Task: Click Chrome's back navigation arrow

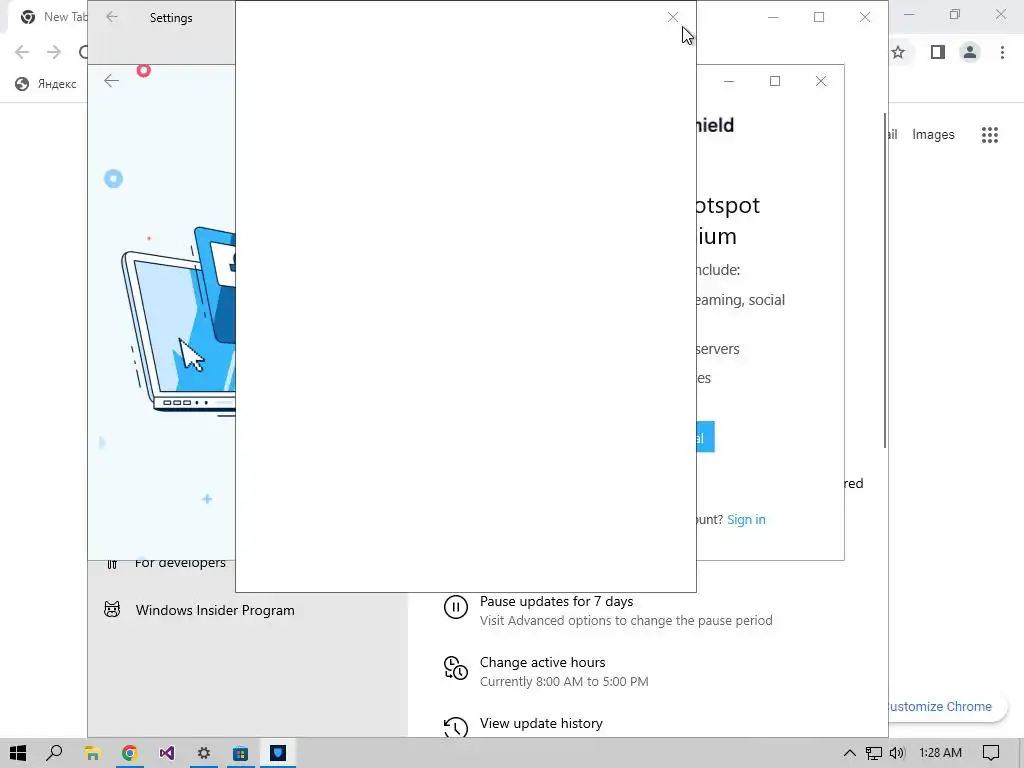Action: 22,52
